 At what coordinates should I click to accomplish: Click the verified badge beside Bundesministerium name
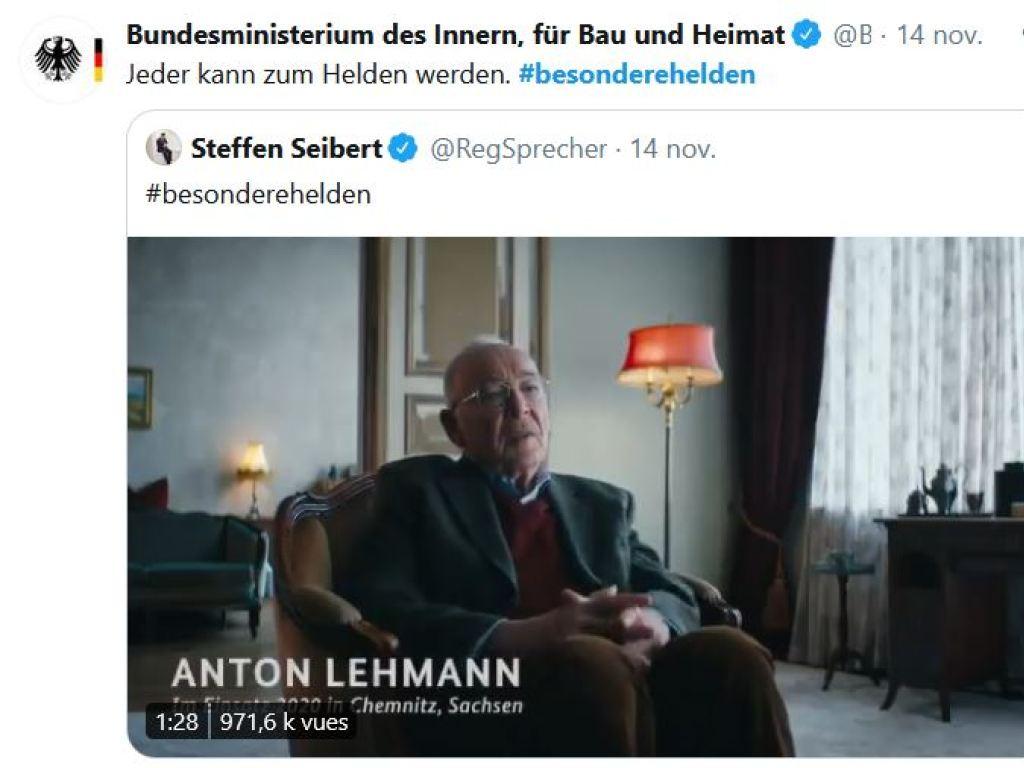coord(807,34)
